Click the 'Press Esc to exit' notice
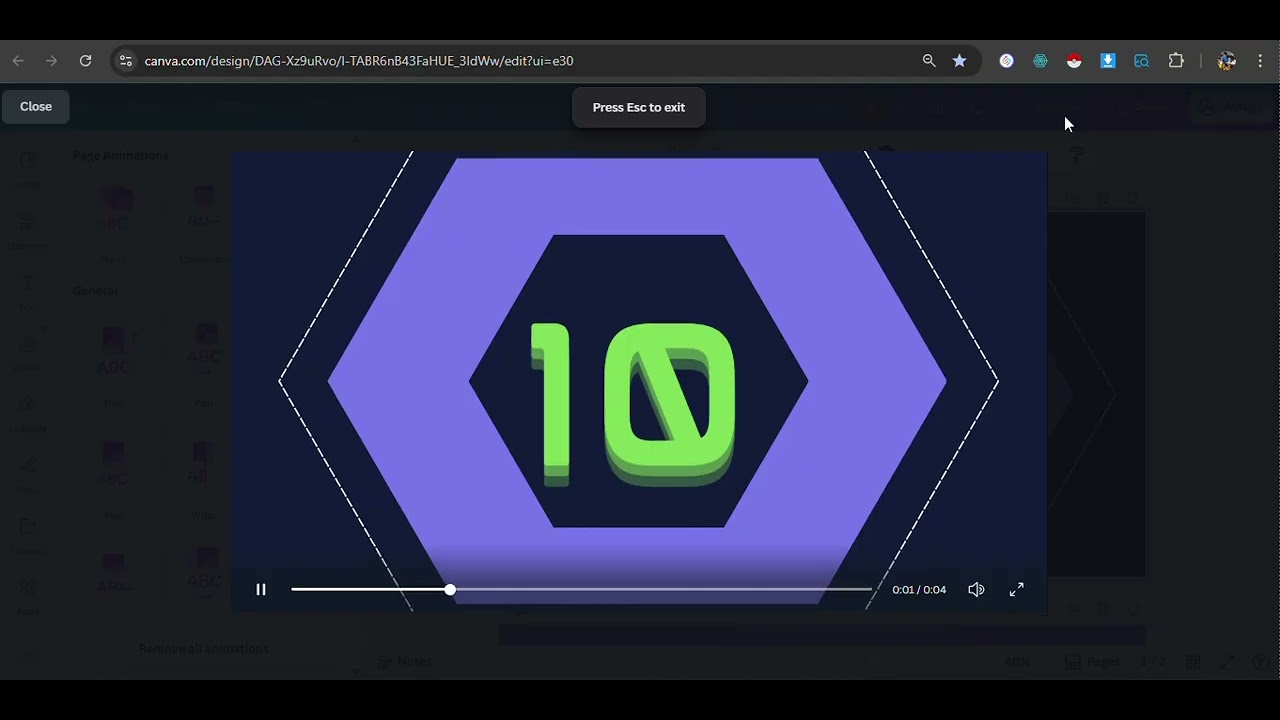Image resolution: width=1280 pixels, height=720 pixels. (639, 107)
